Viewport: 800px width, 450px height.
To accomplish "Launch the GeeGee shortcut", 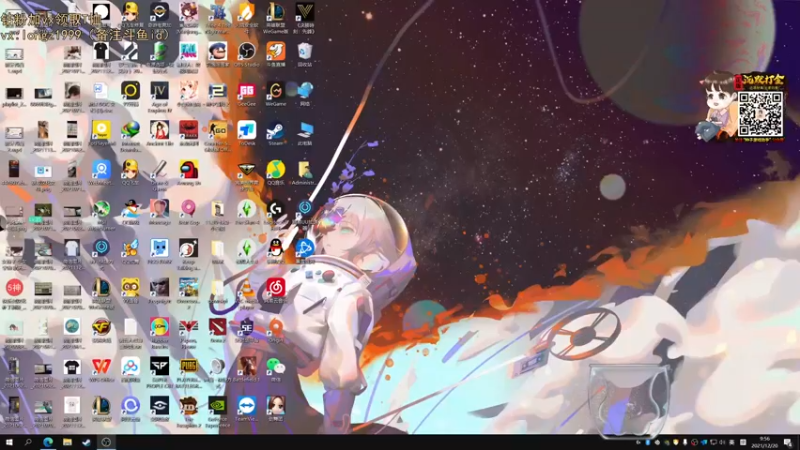I will [x=246, y=94].
